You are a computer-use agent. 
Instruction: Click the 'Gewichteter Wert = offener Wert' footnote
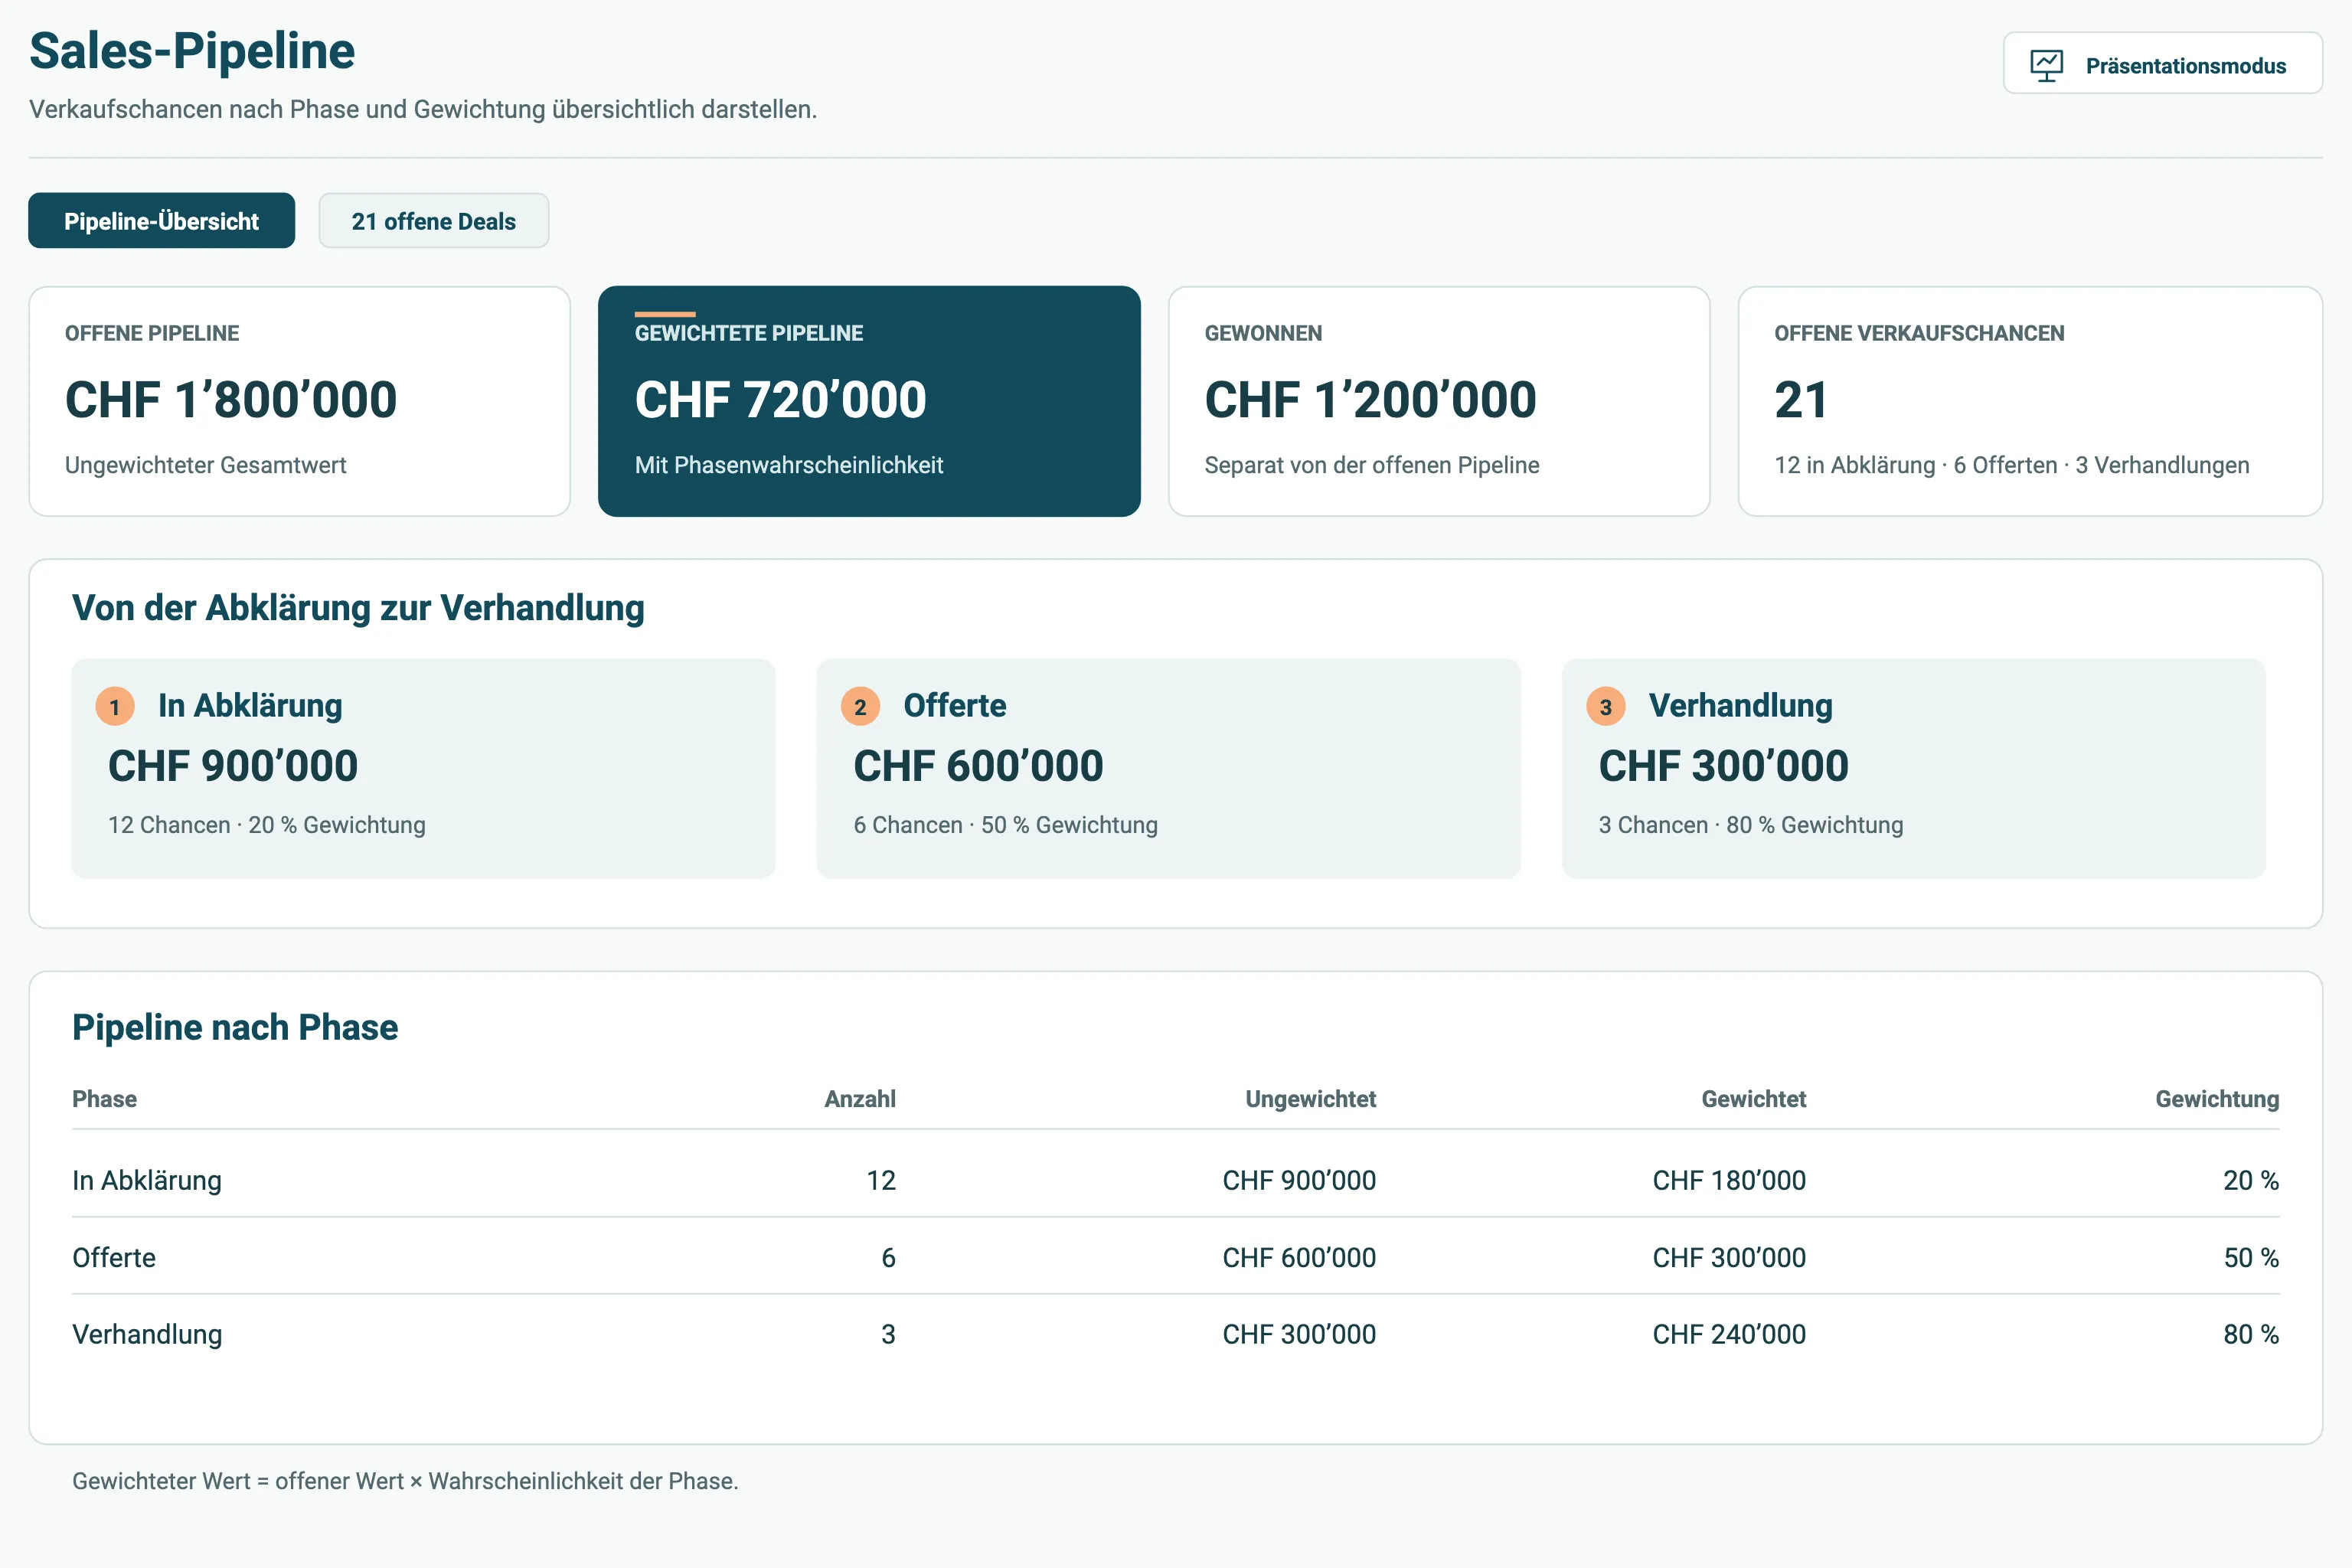(405, 1481)
